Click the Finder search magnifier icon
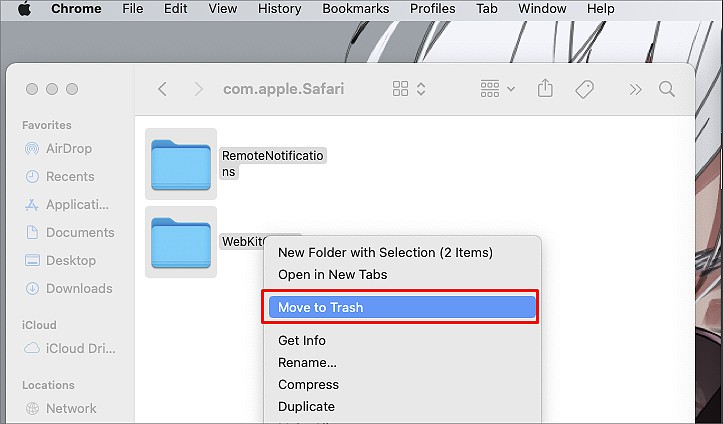This screenshot has height=424, width=723. click(x=667, y=89)
